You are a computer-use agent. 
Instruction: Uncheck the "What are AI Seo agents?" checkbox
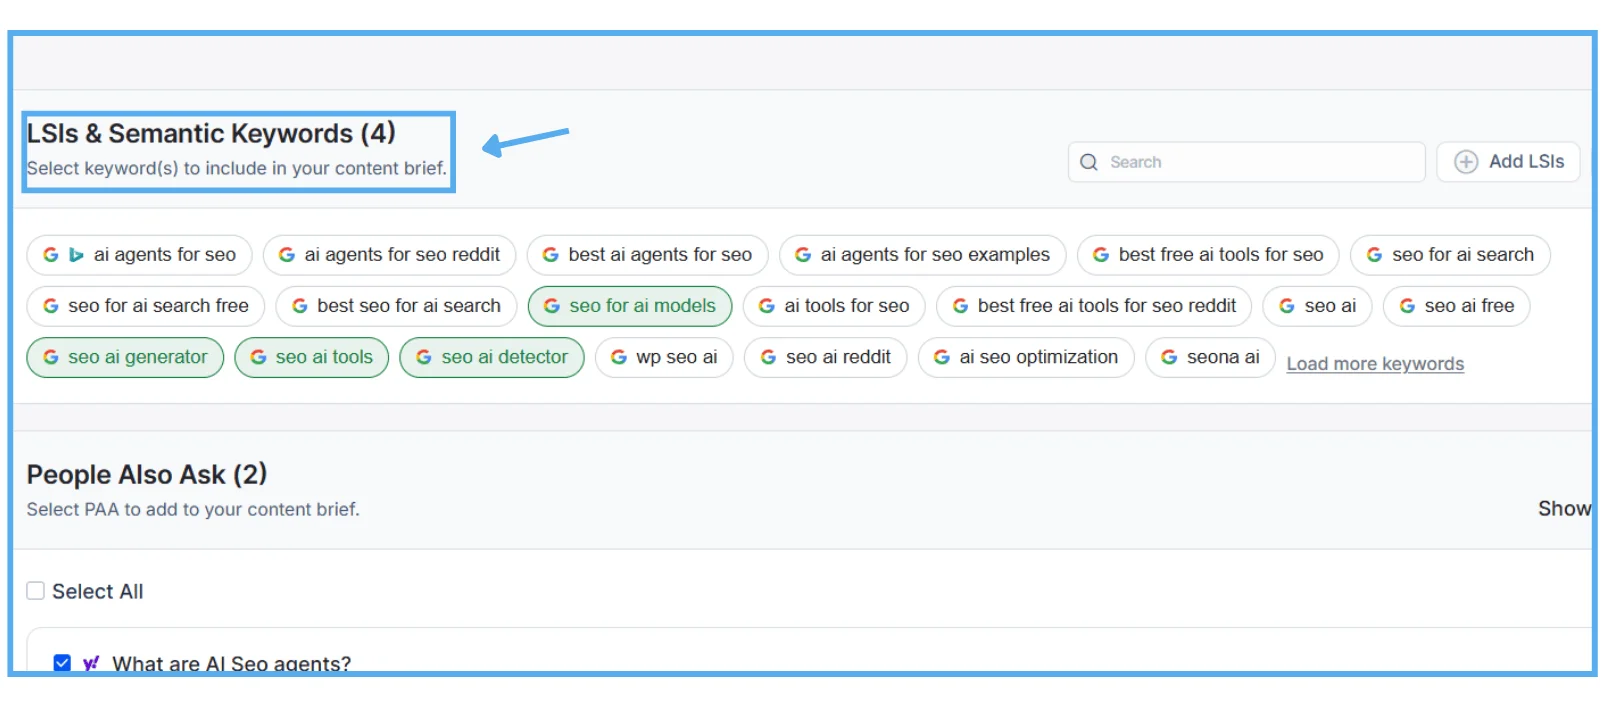click(62, 663)
